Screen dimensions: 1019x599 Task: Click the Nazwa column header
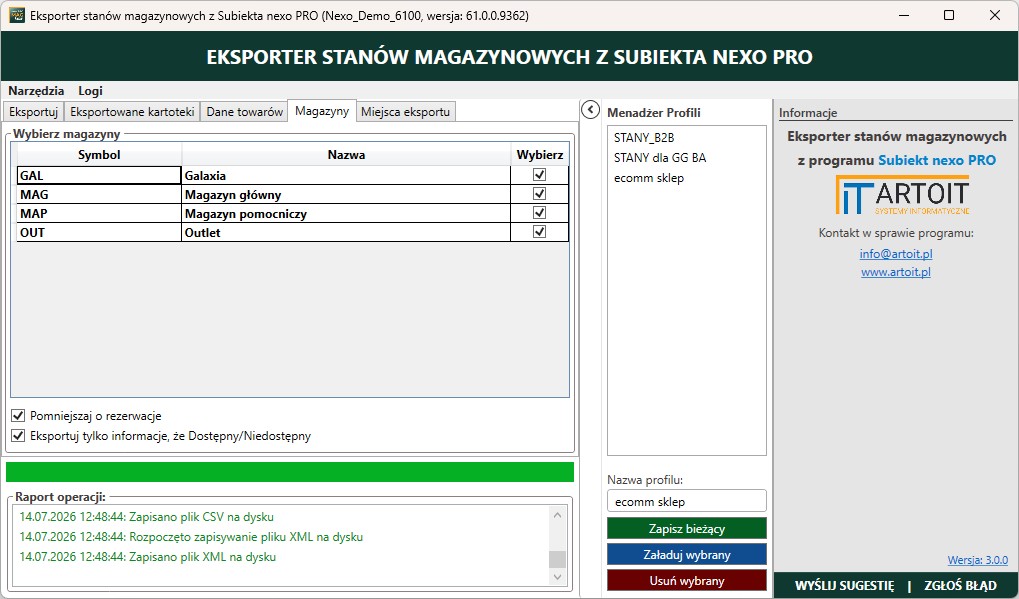pyautogui.click(x=346, y=155)
